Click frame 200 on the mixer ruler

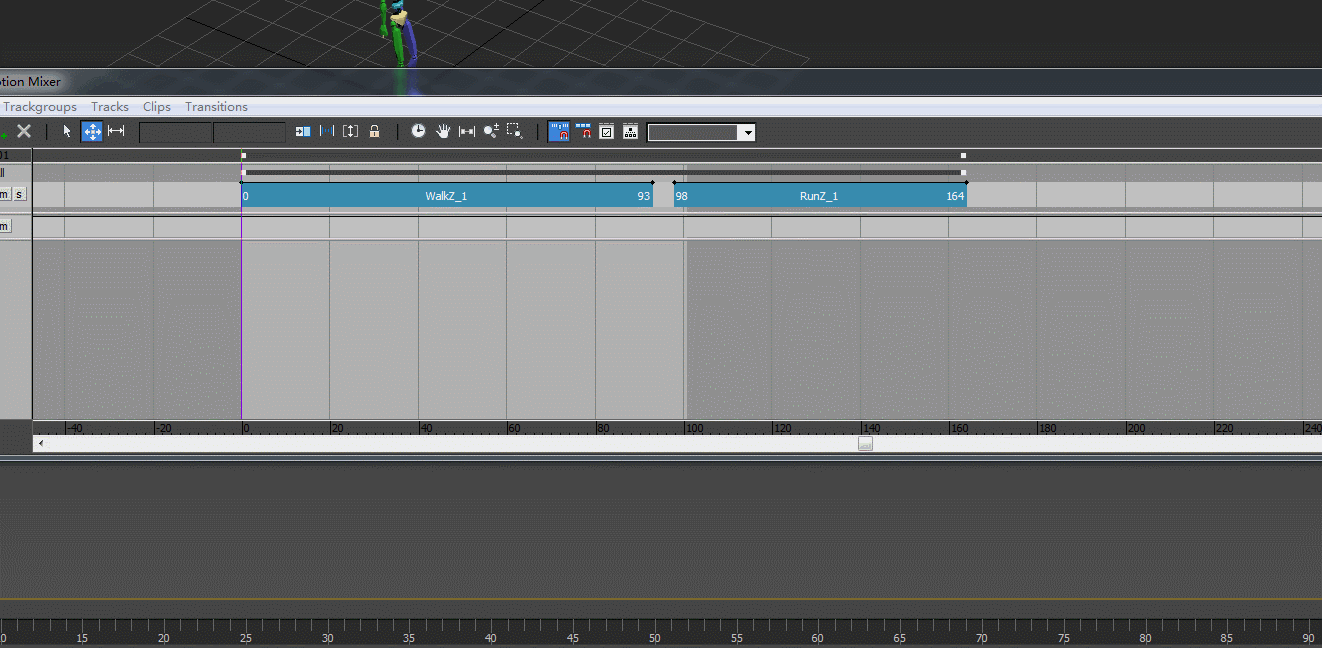(1136, 428)
